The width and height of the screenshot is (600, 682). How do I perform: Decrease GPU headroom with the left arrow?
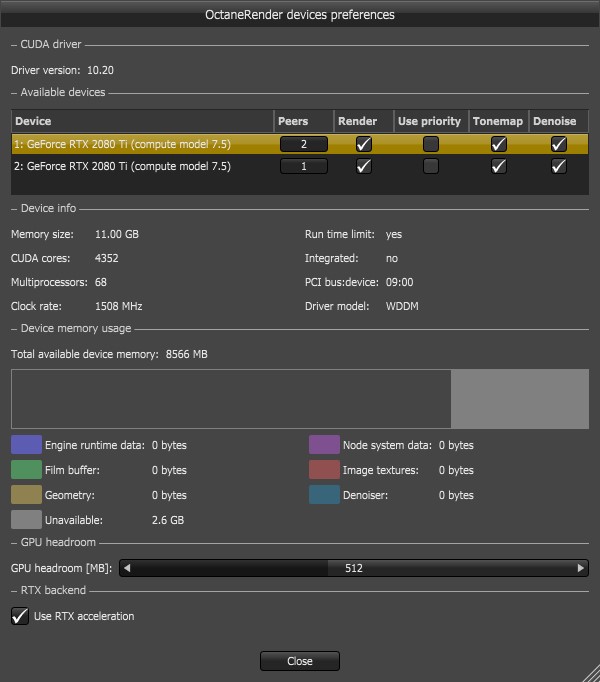(x=127, y=568)
